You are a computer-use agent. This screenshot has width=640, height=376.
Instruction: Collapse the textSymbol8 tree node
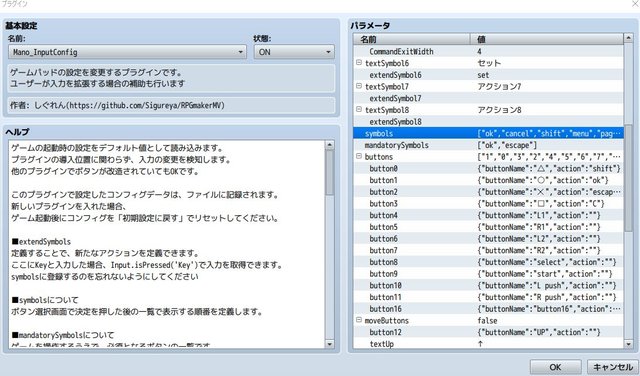click(359, 109)
